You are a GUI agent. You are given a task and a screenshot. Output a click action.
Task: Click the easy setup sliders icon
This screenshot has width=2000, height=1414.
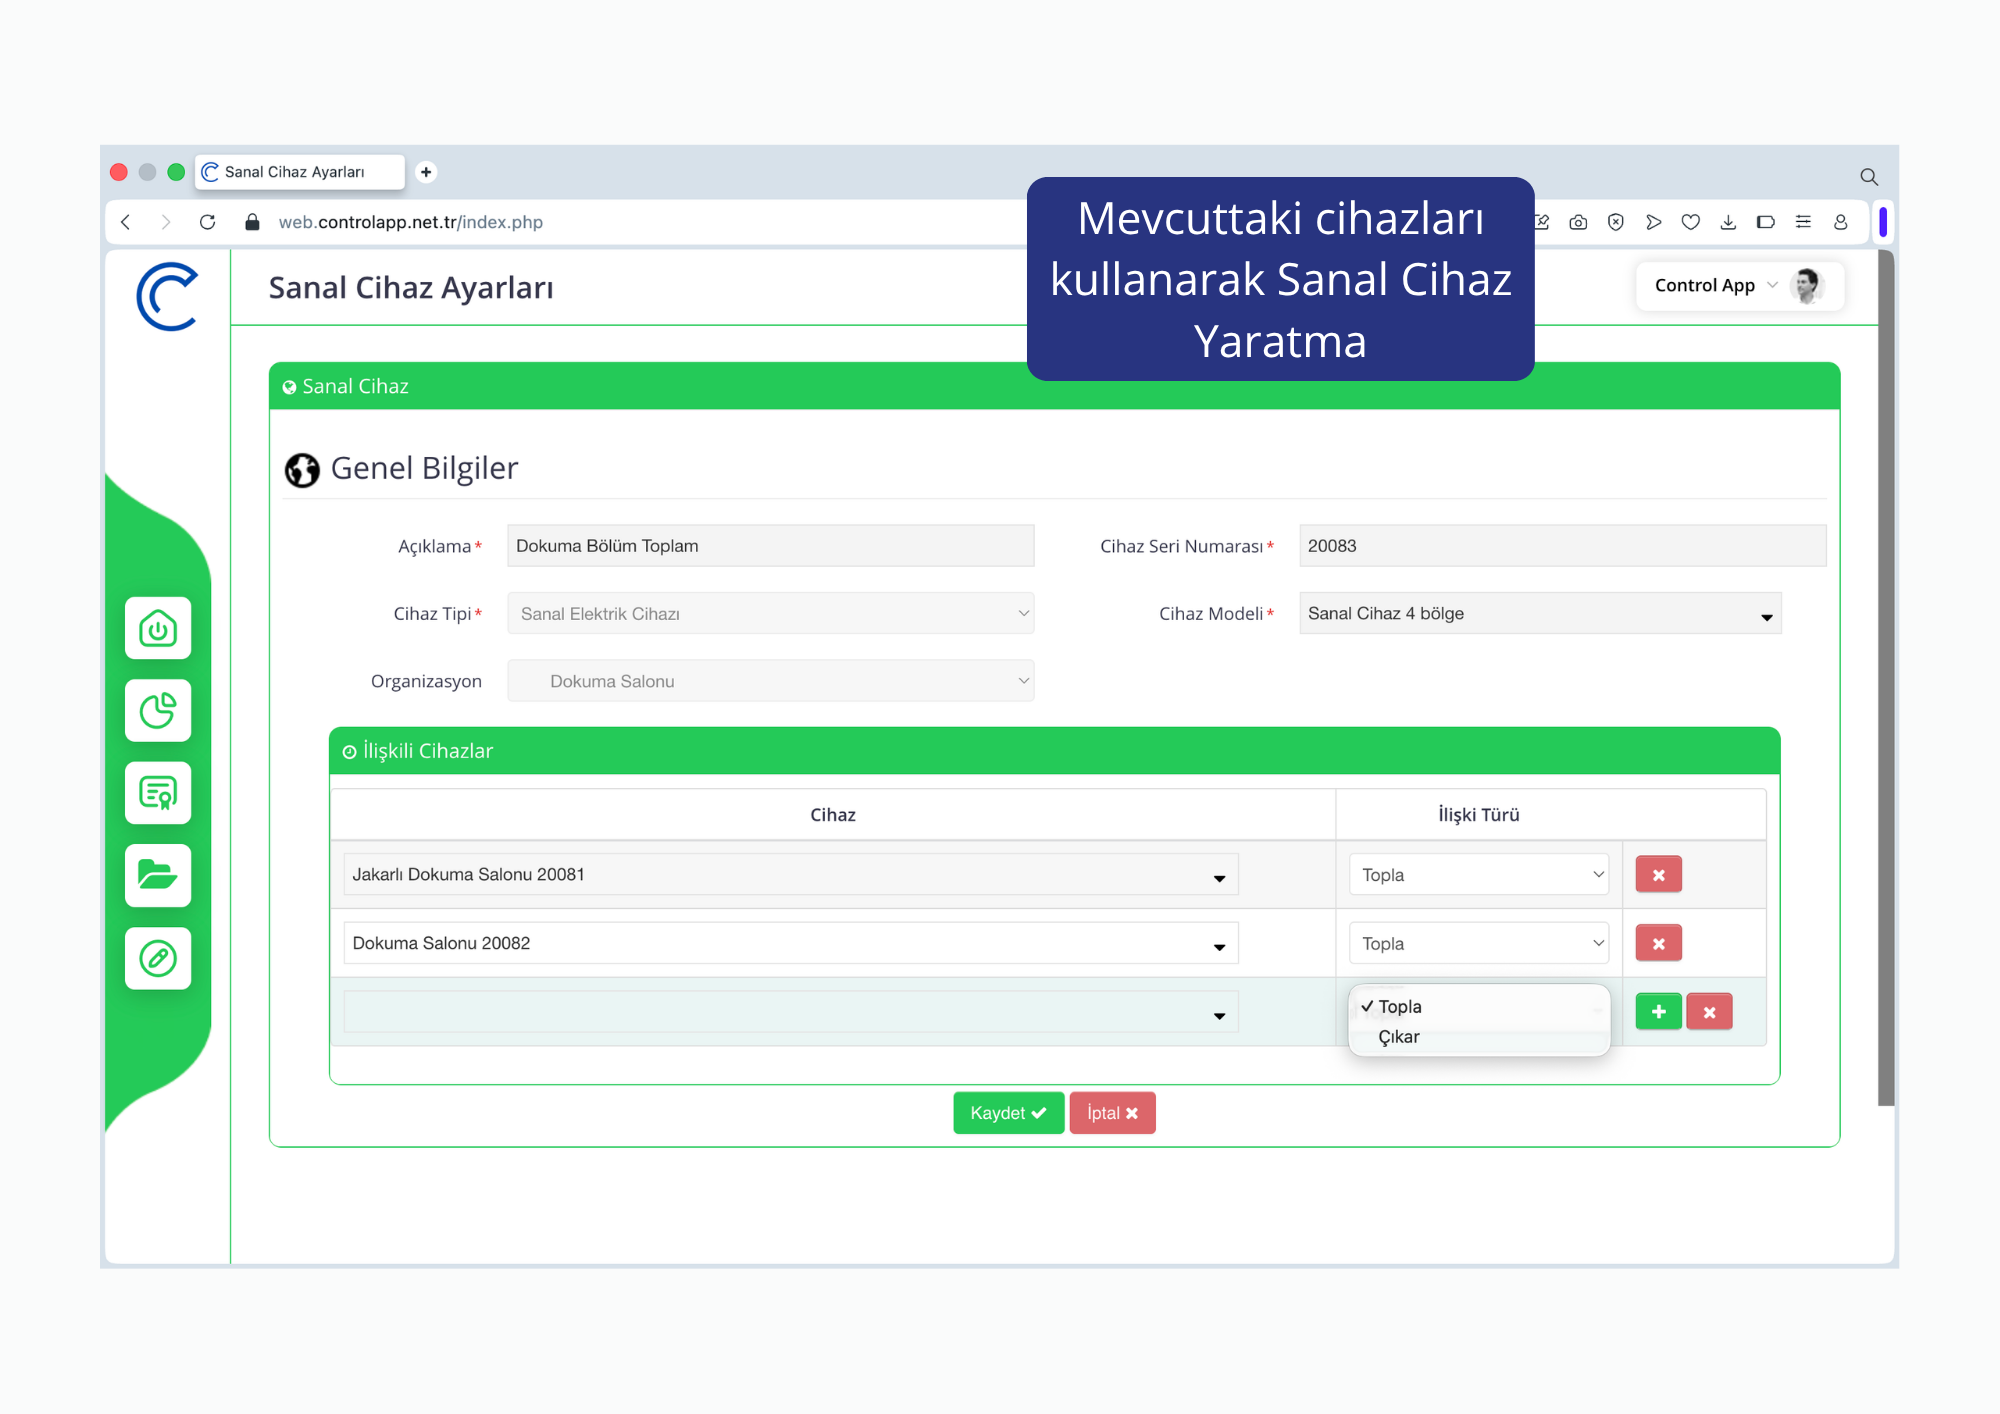click(1803, 222)
